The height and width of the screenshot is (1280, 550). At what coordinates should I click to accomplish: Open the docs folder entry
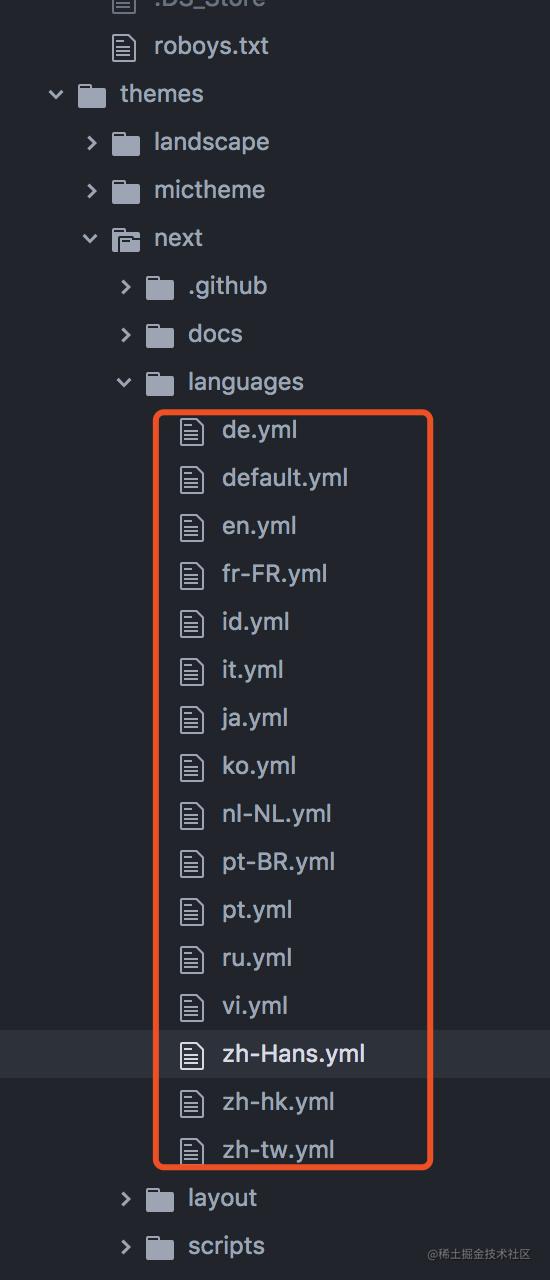tap(215, 334)
